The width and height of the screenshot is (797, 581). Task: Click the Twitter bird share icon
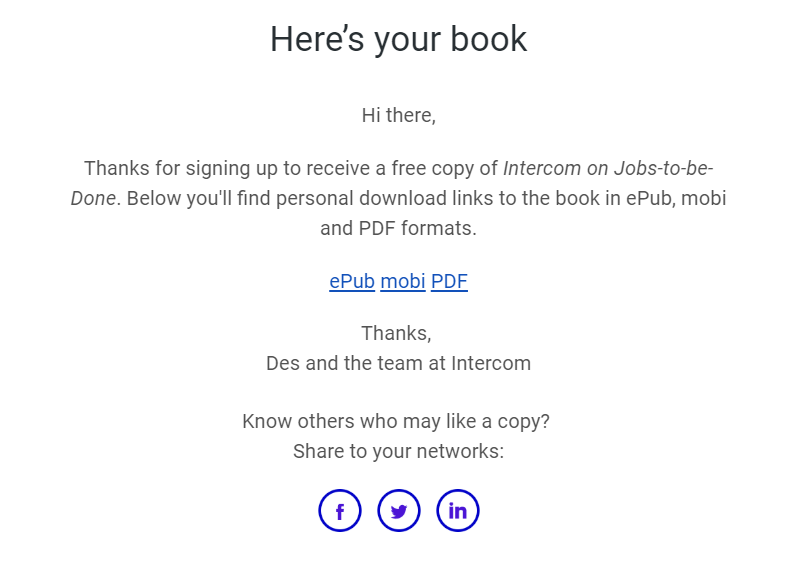tap(398, 510)
